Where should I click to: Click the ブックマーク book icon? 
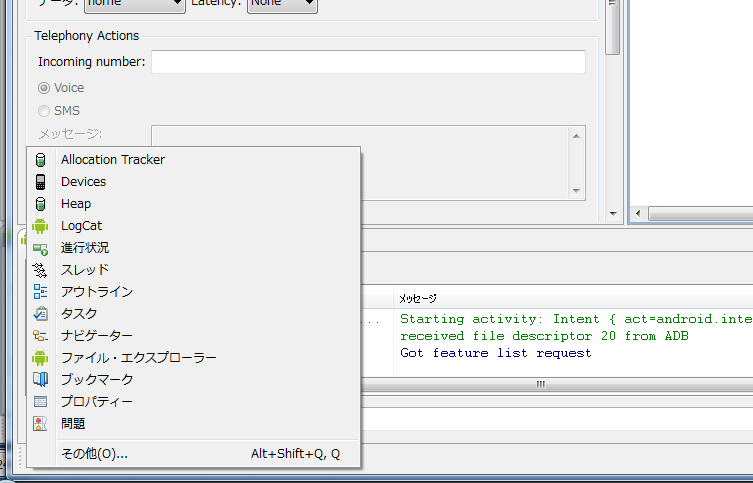[x=40, y=379]
